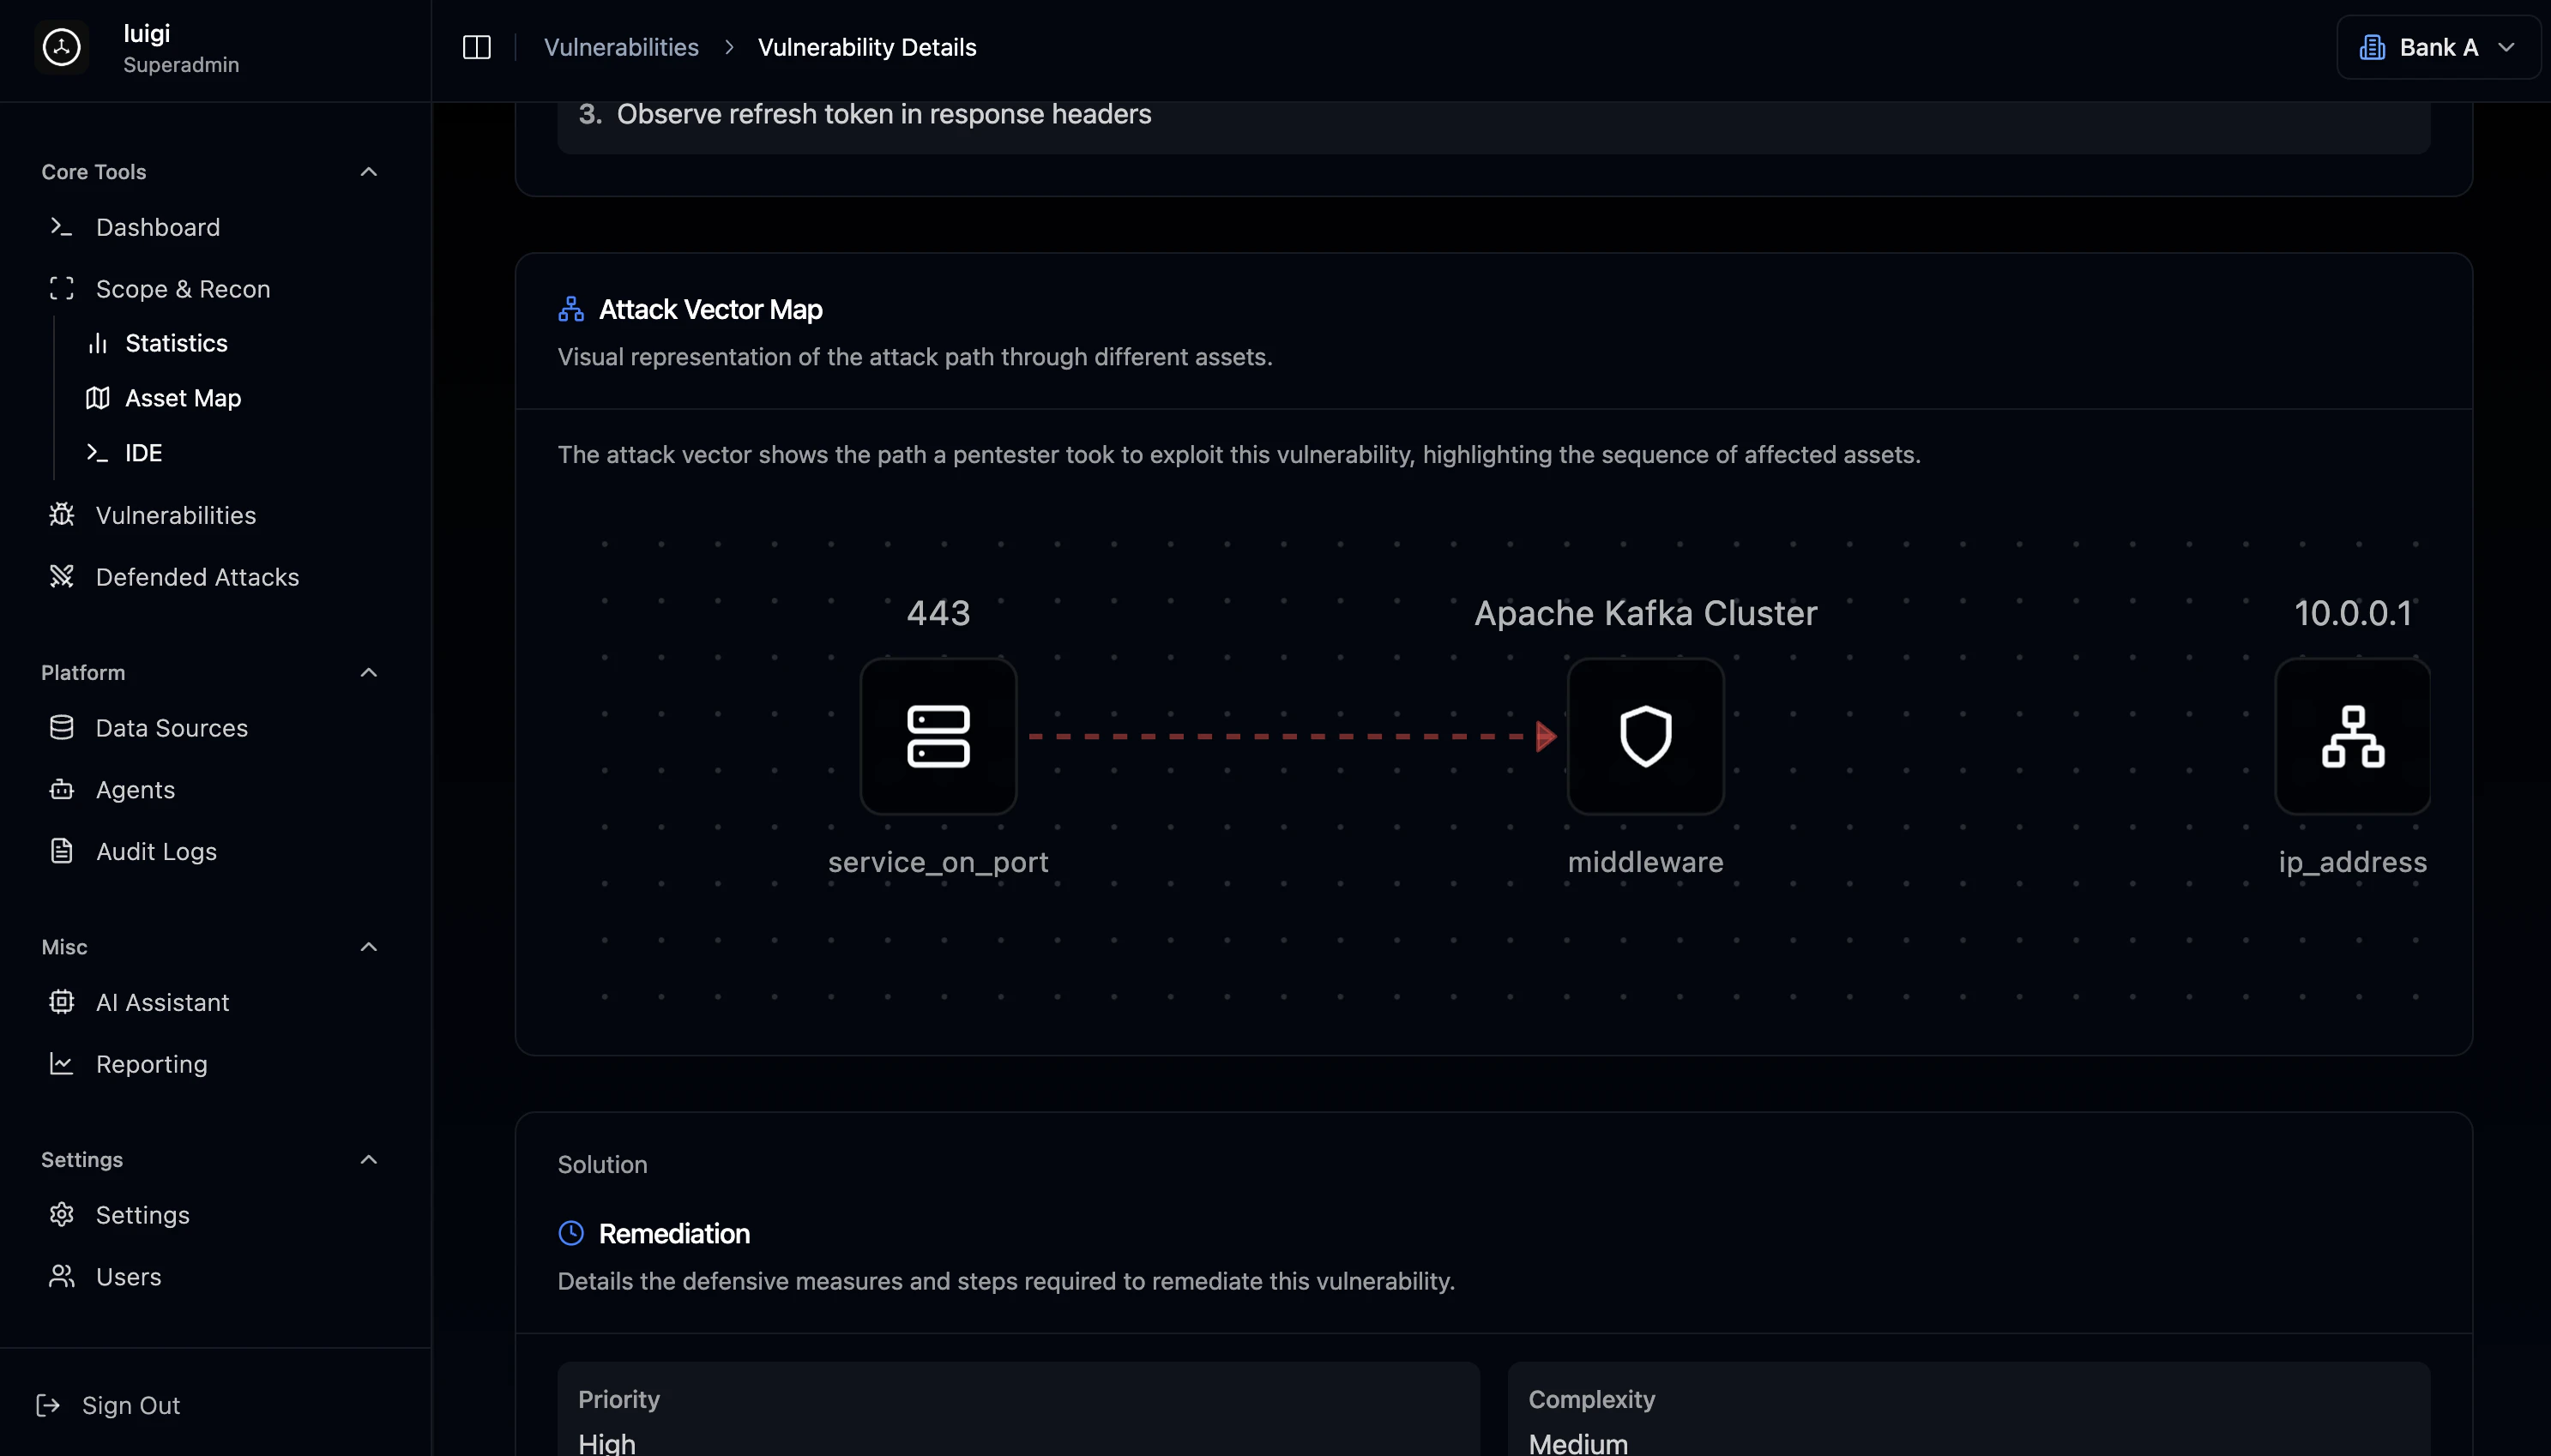Open the luigi Superadmin profile avatar
Image resolution: width=2551 pixels, height=1456 pixels.
point(60,47)
